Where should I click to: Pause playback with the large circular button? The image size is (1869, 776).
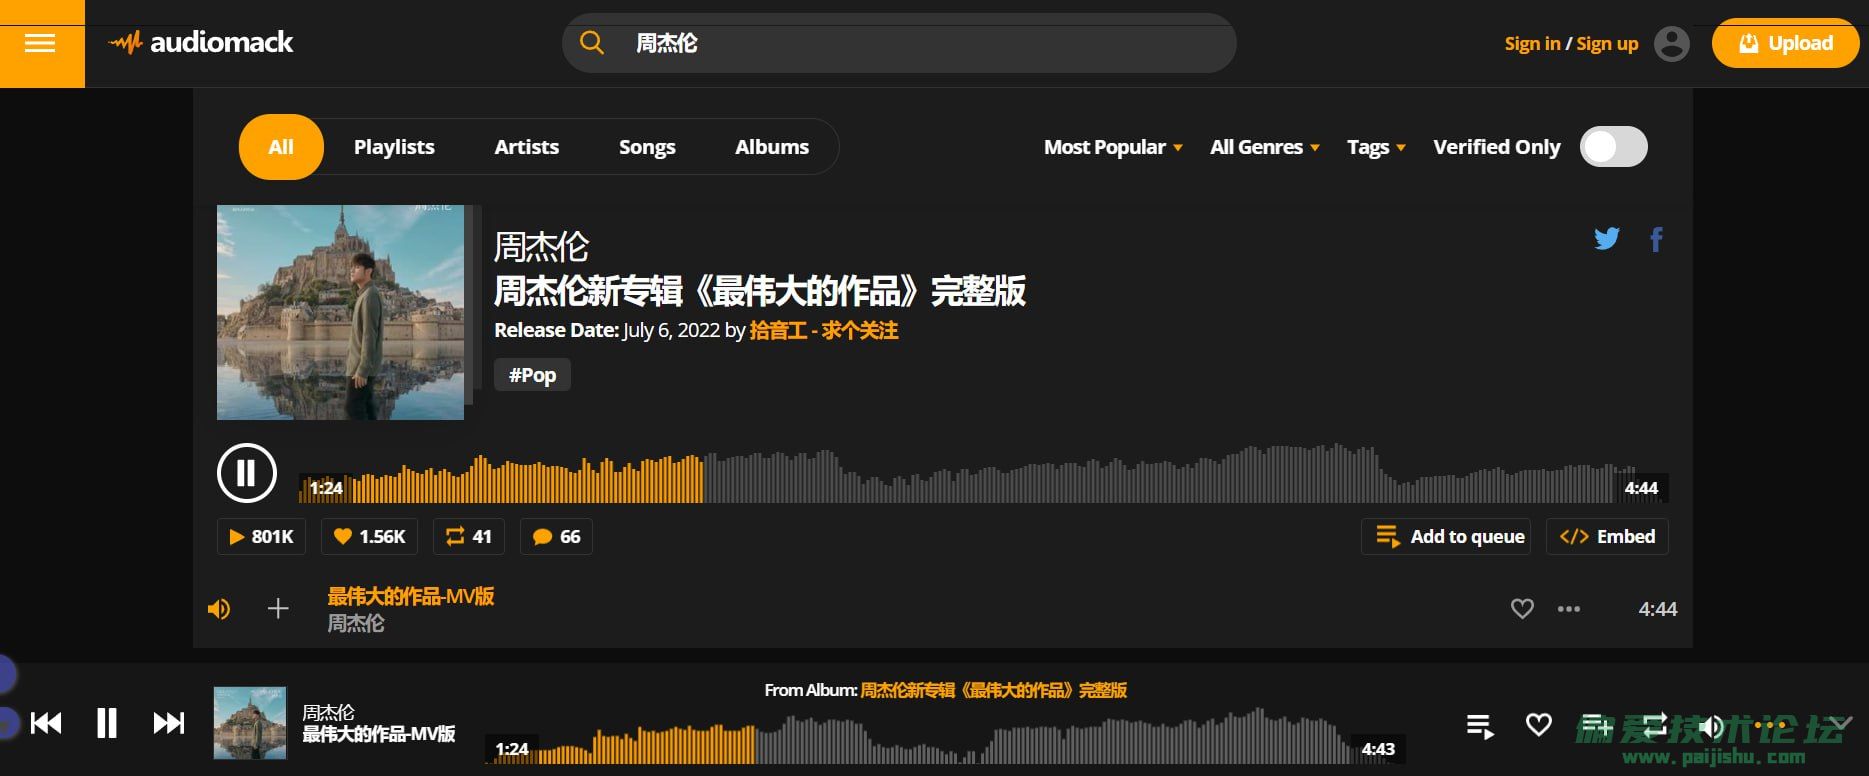[x=246, y=473]
